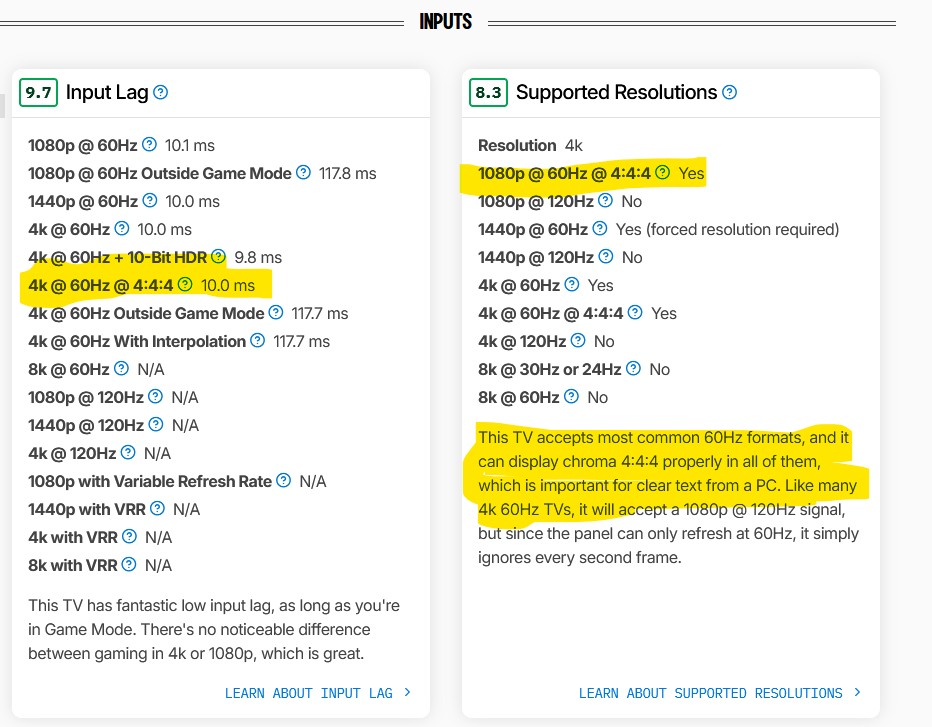Open Learn About Supported Resolutions link

(x=720, y=692)
